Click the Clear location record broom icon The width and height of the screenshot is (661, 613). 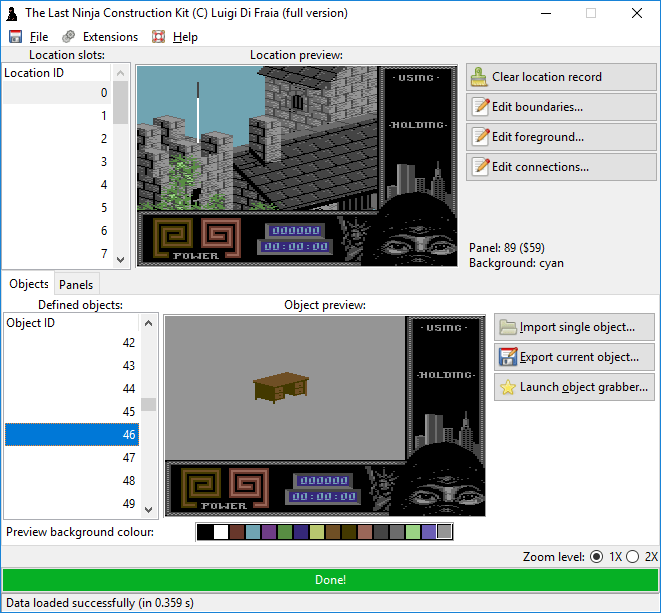click(x=480, y=77)
